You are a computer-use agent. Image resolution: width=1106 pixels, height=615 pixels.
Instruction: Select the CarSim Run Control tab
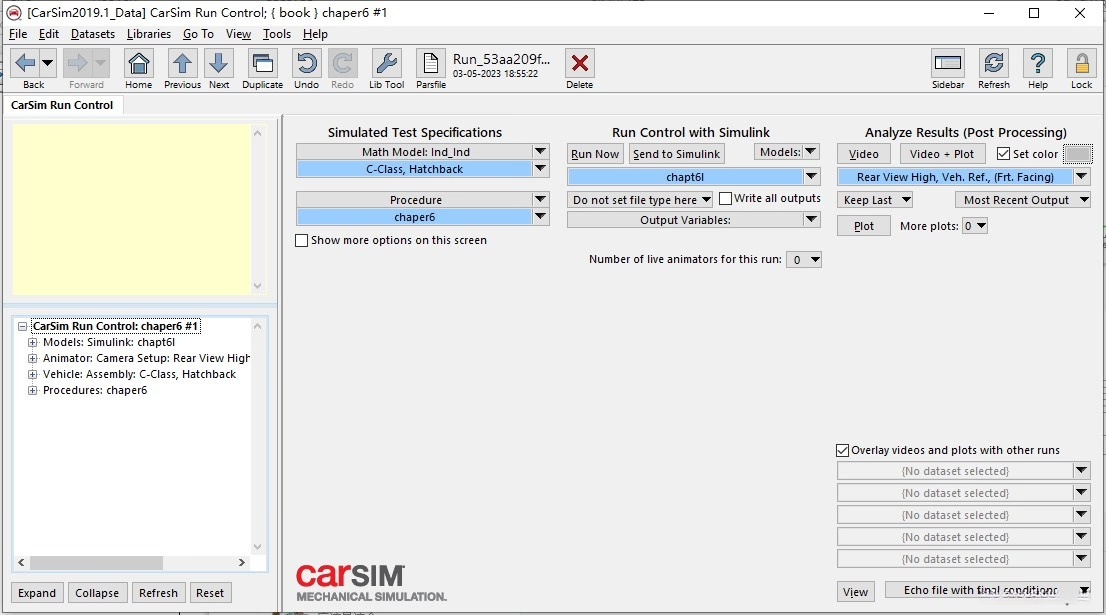62,105
